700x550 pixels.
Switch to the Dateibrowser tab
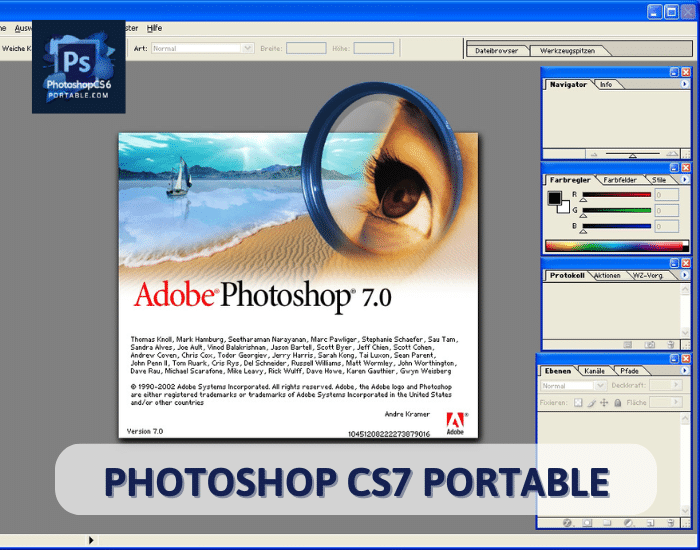point(496,50)
